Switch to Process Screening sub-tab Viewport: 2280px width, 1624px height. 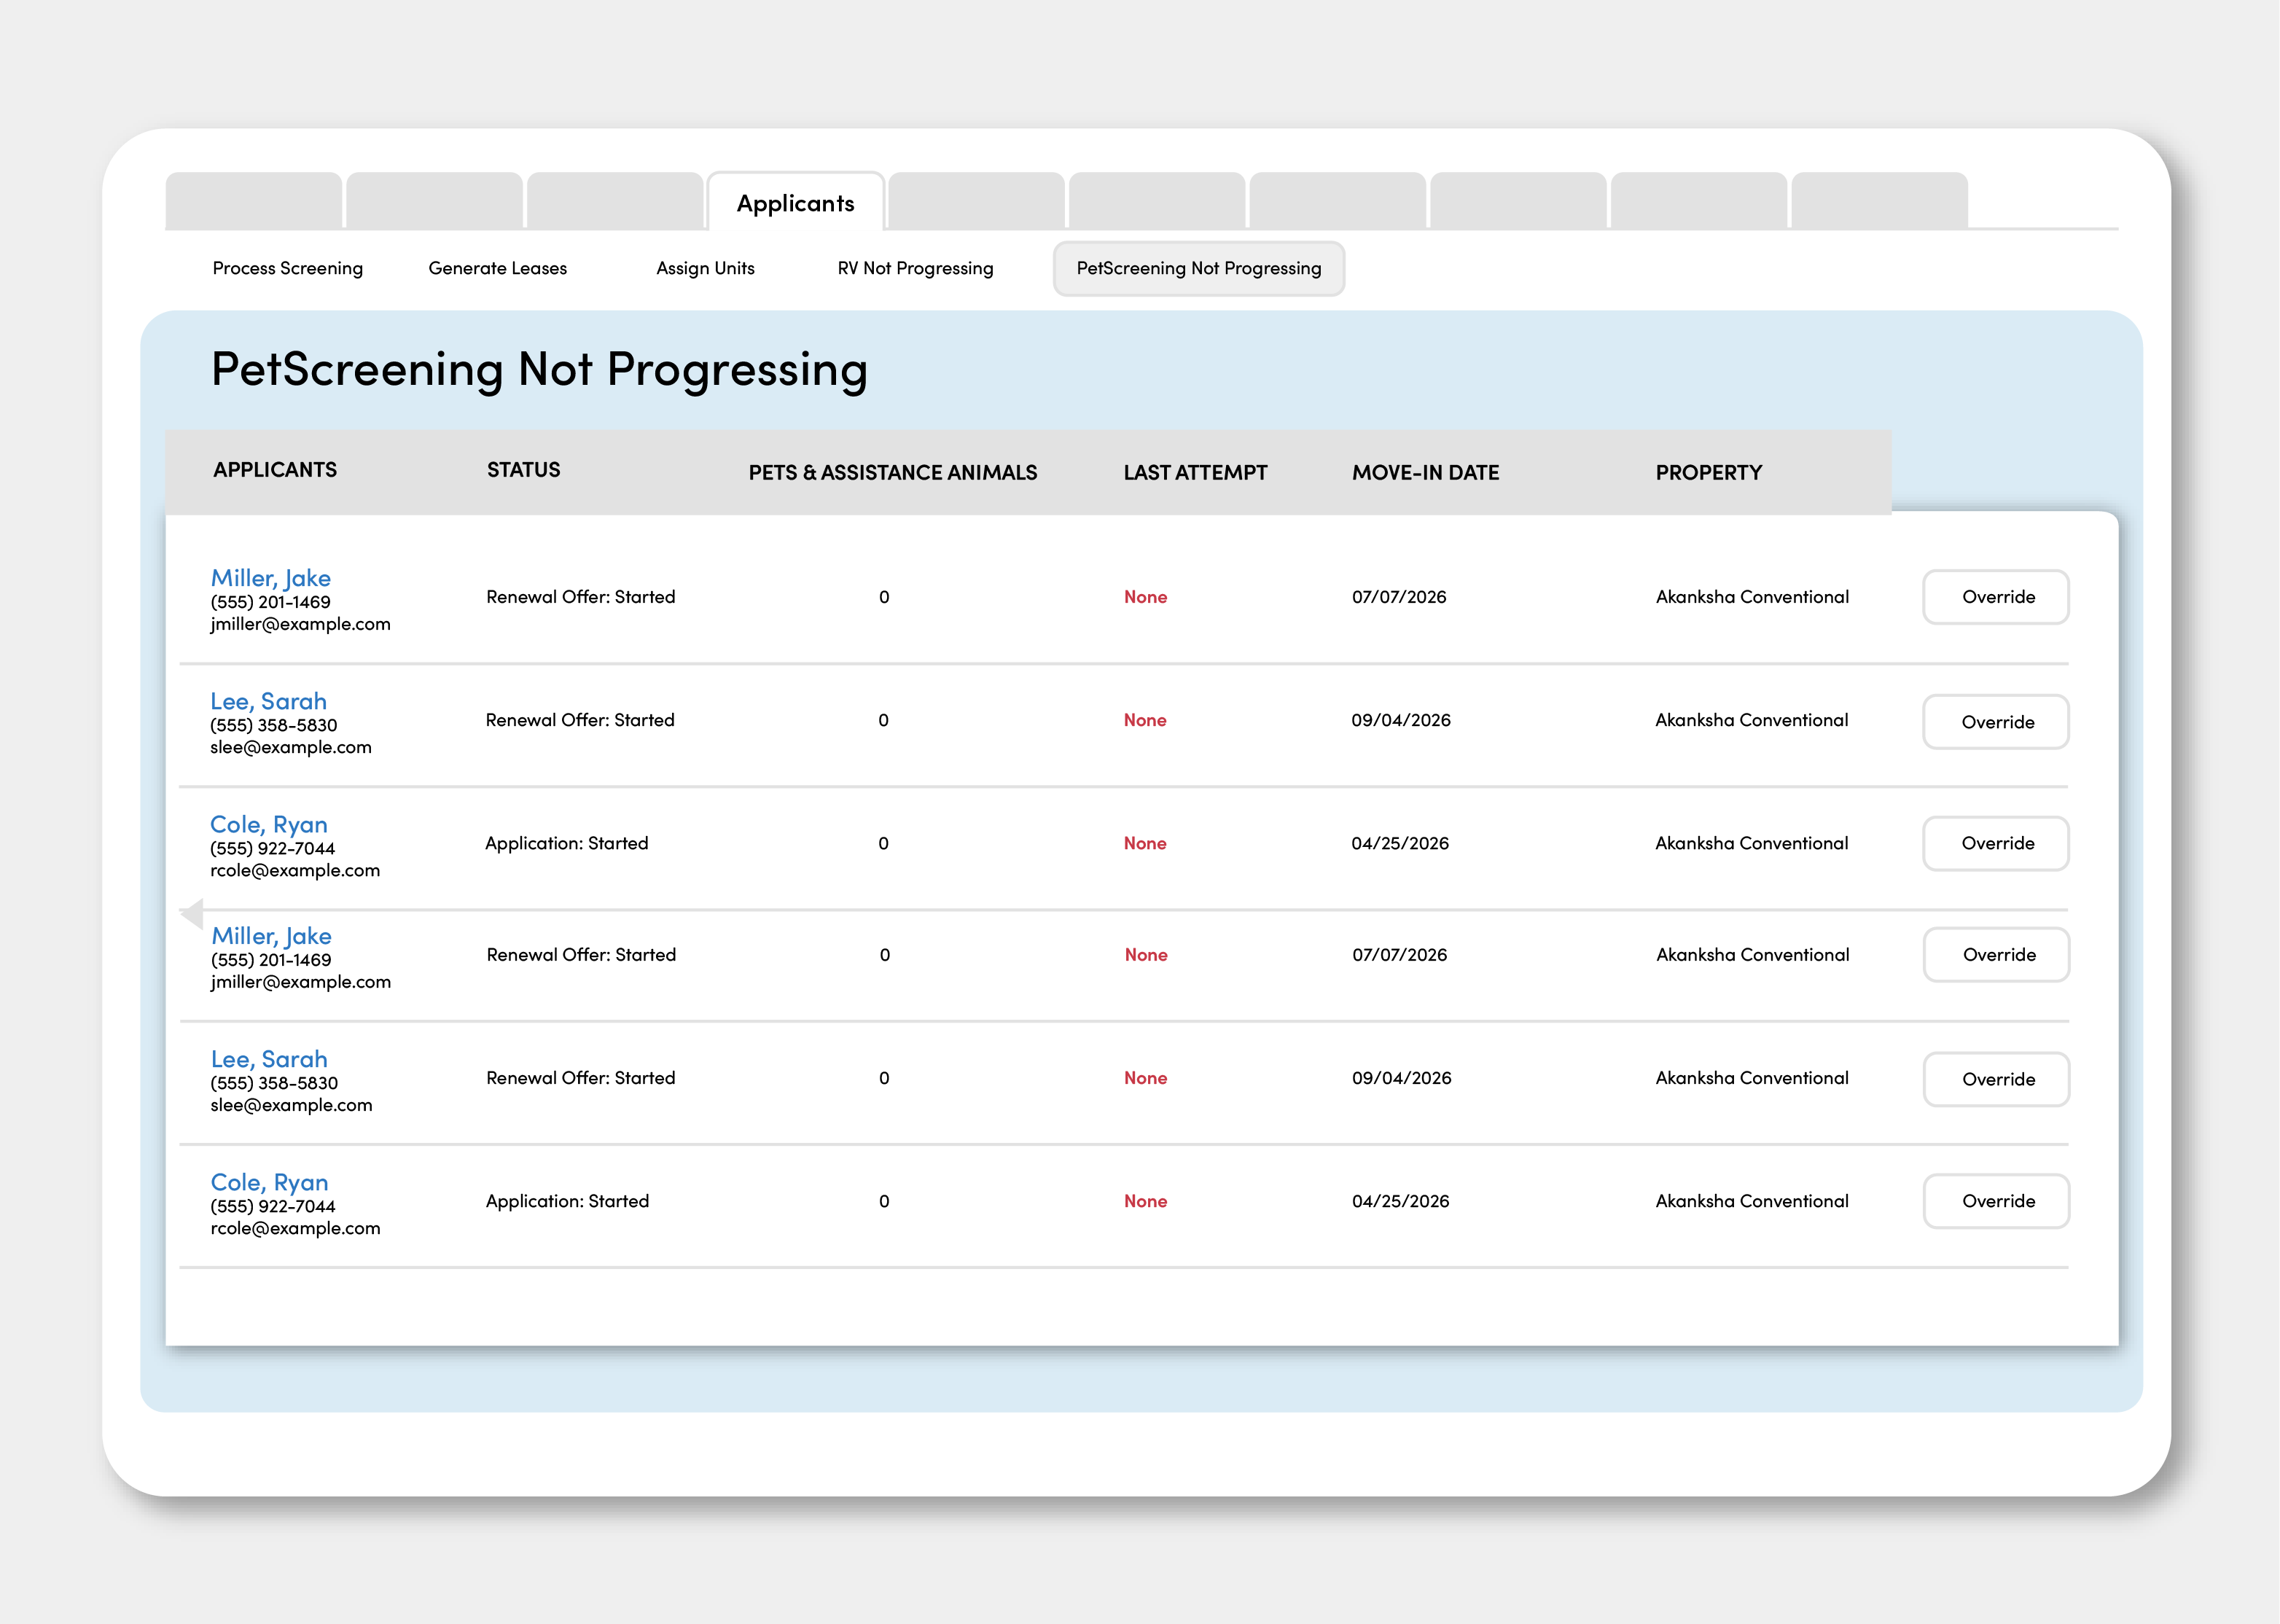(287, 268)
